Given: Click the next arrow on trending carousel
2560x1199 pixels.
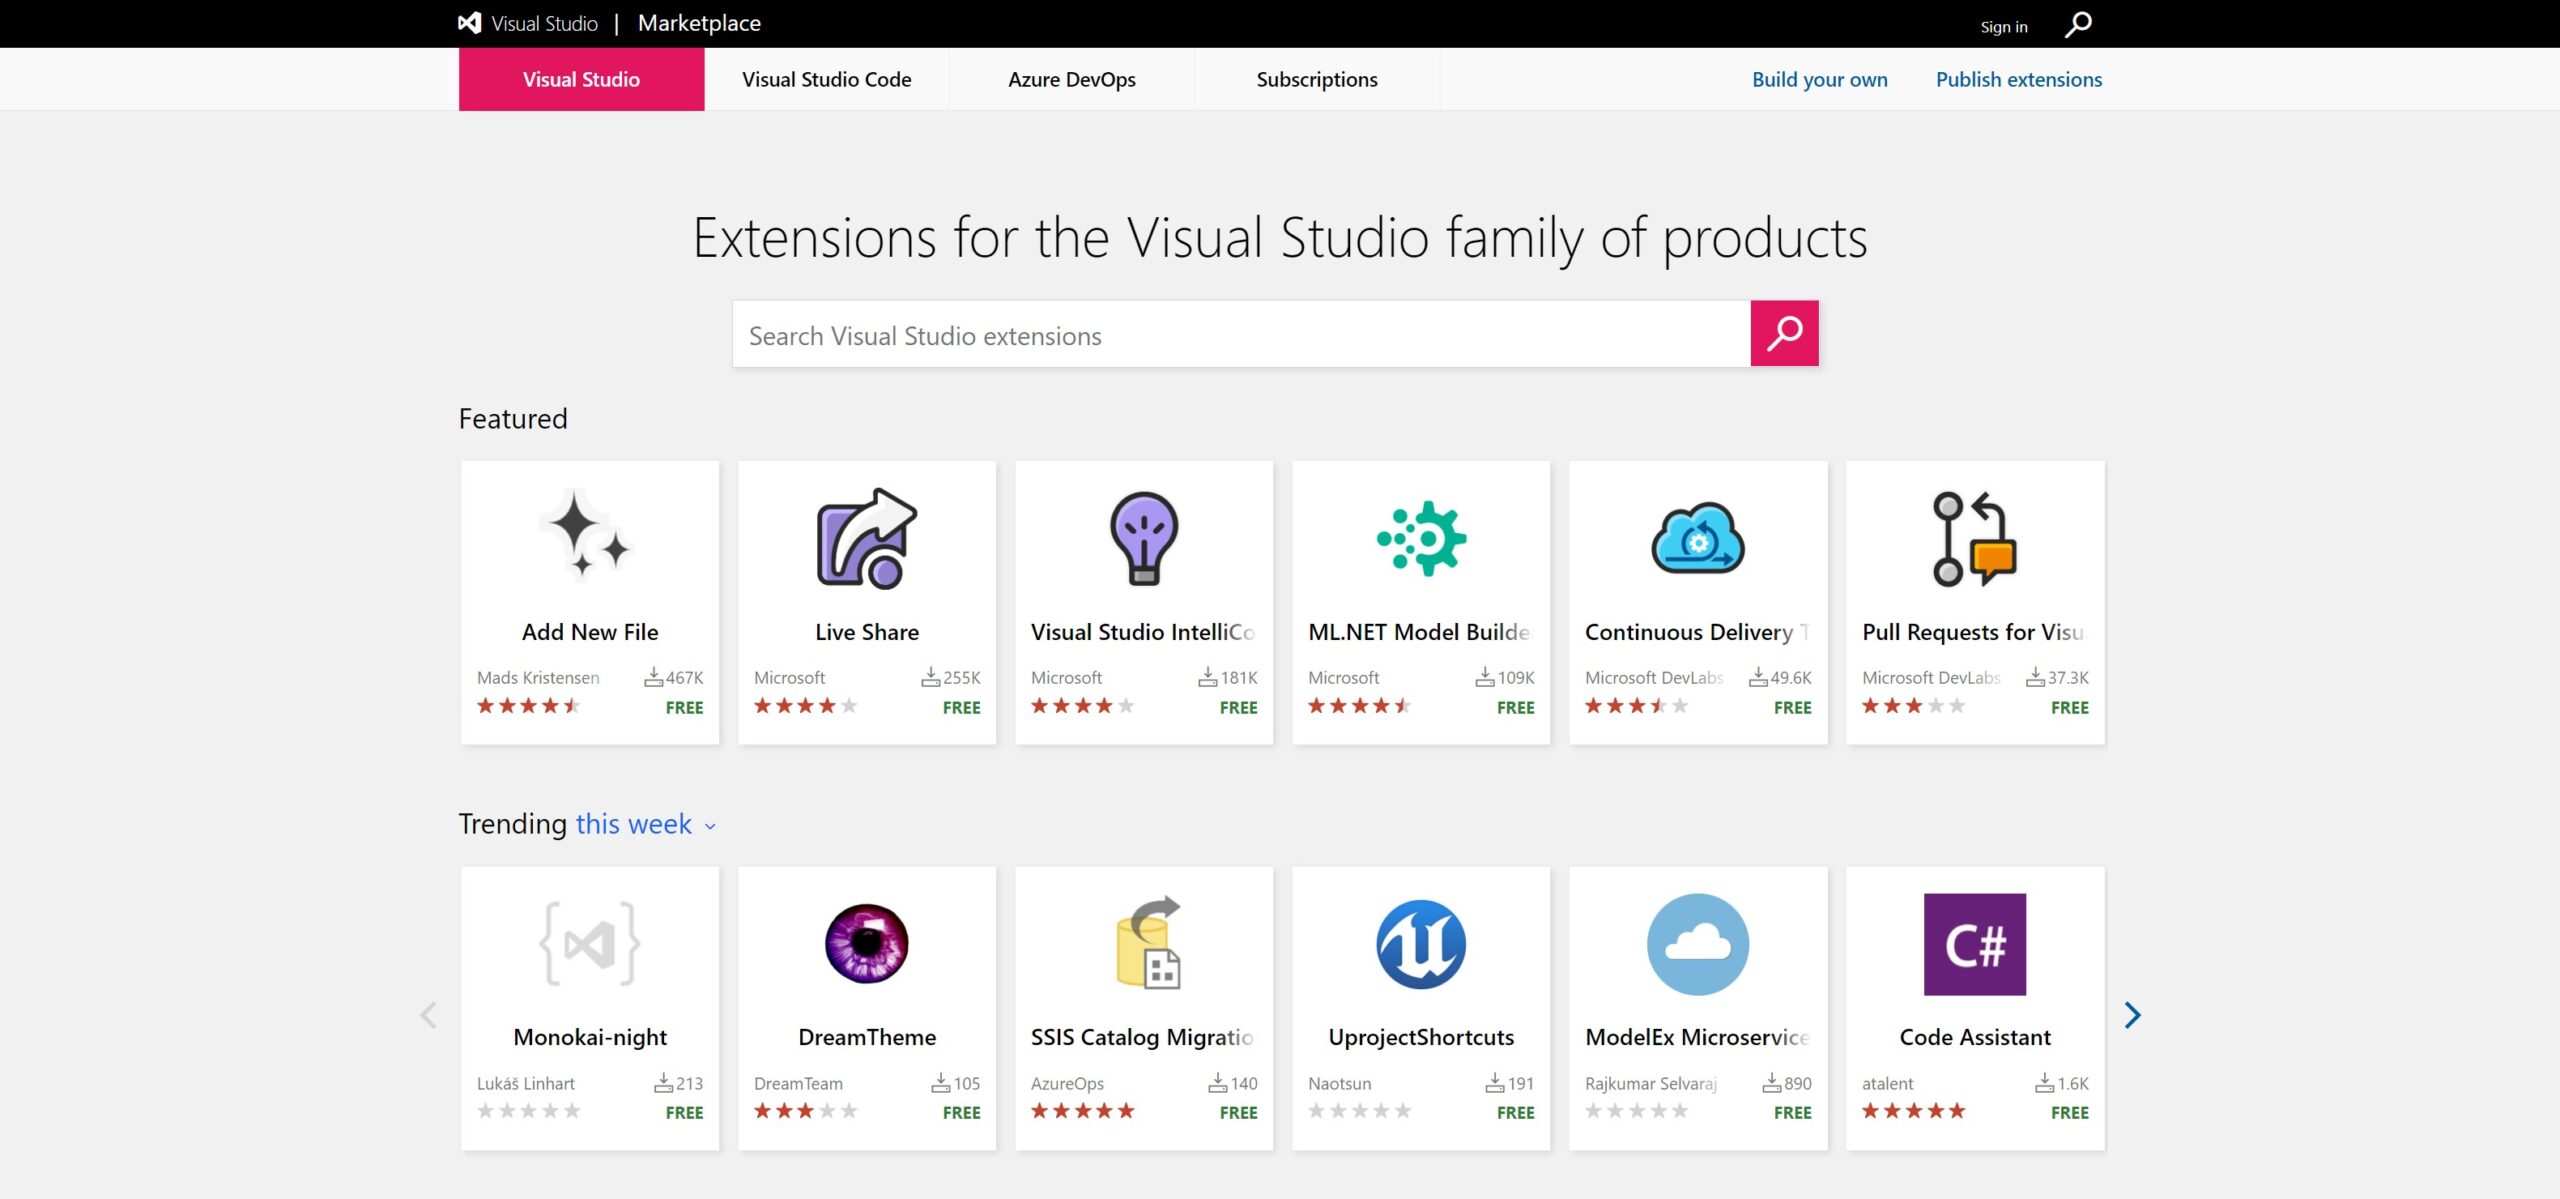Looking at the screenshot, I should 2132,1014.
